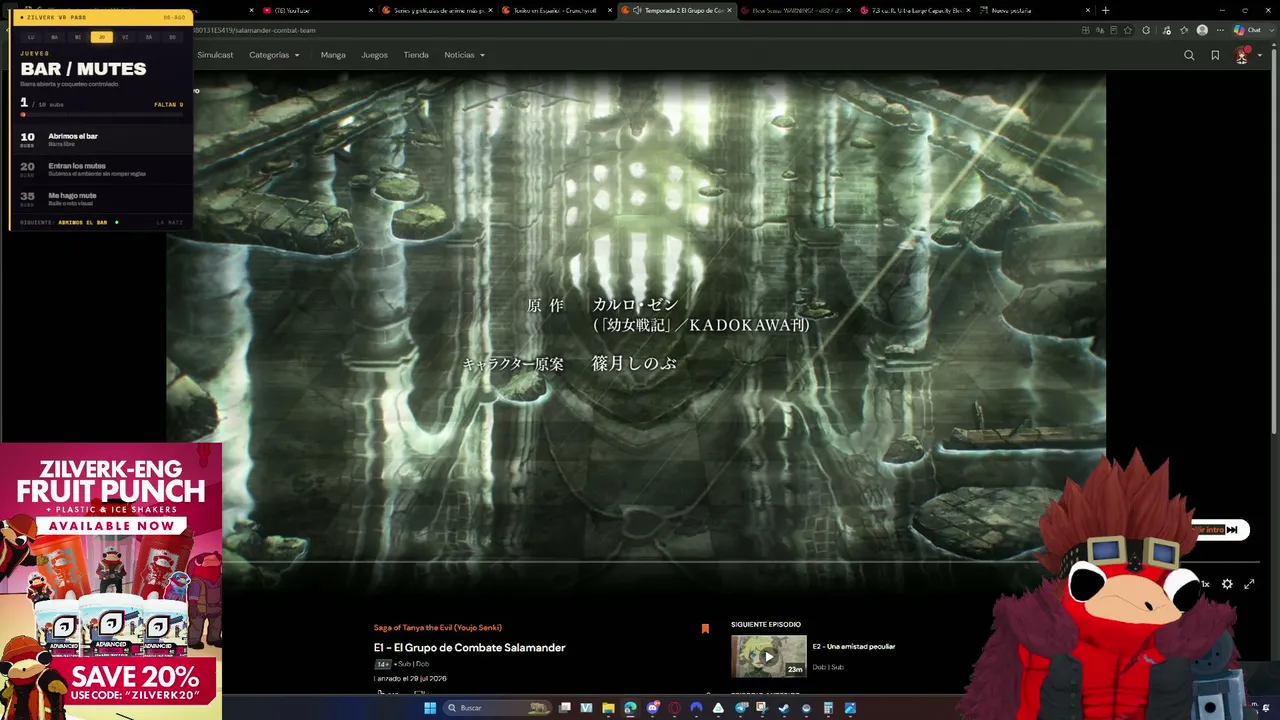This screenshot has width=1280, height=720.
Task: Open the Manga section
Action: pyautogui.click(x=333, y=55)
